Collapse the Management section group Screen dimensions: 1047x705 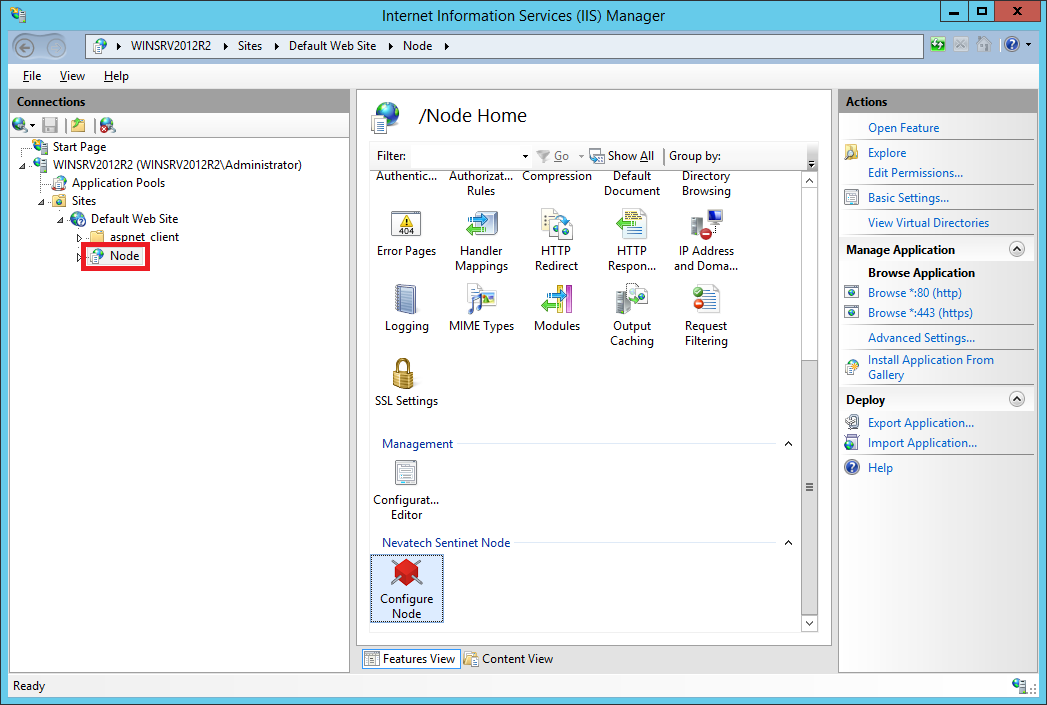787,444
